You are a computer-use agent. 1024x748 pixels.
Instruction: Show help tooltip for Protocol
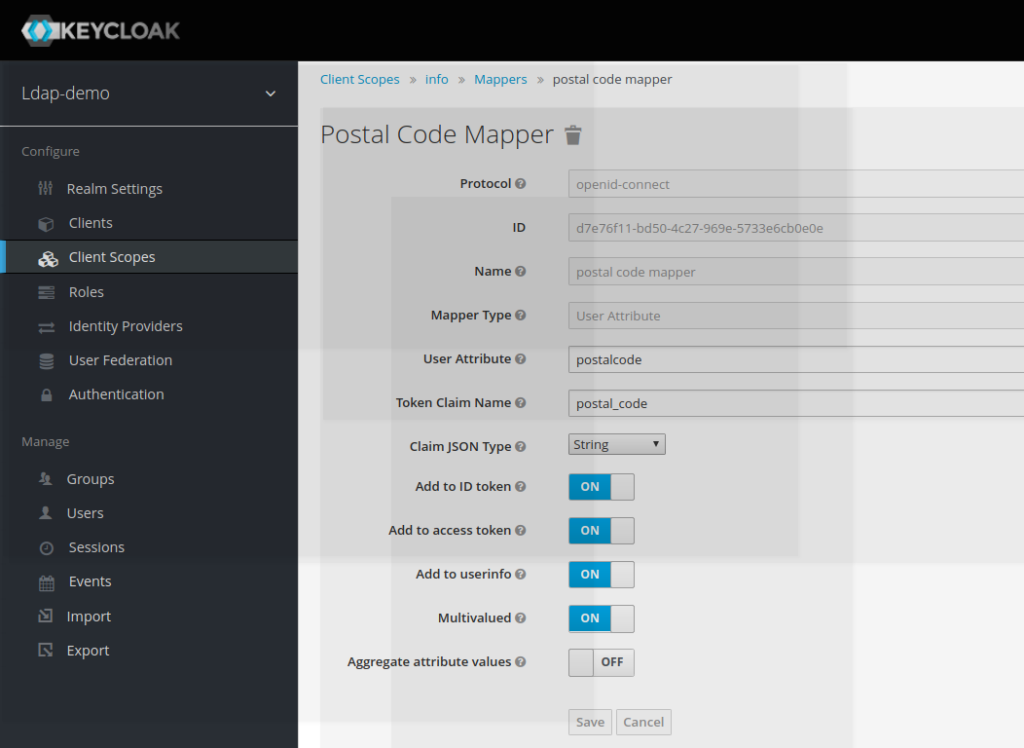[x=520, y=184]
